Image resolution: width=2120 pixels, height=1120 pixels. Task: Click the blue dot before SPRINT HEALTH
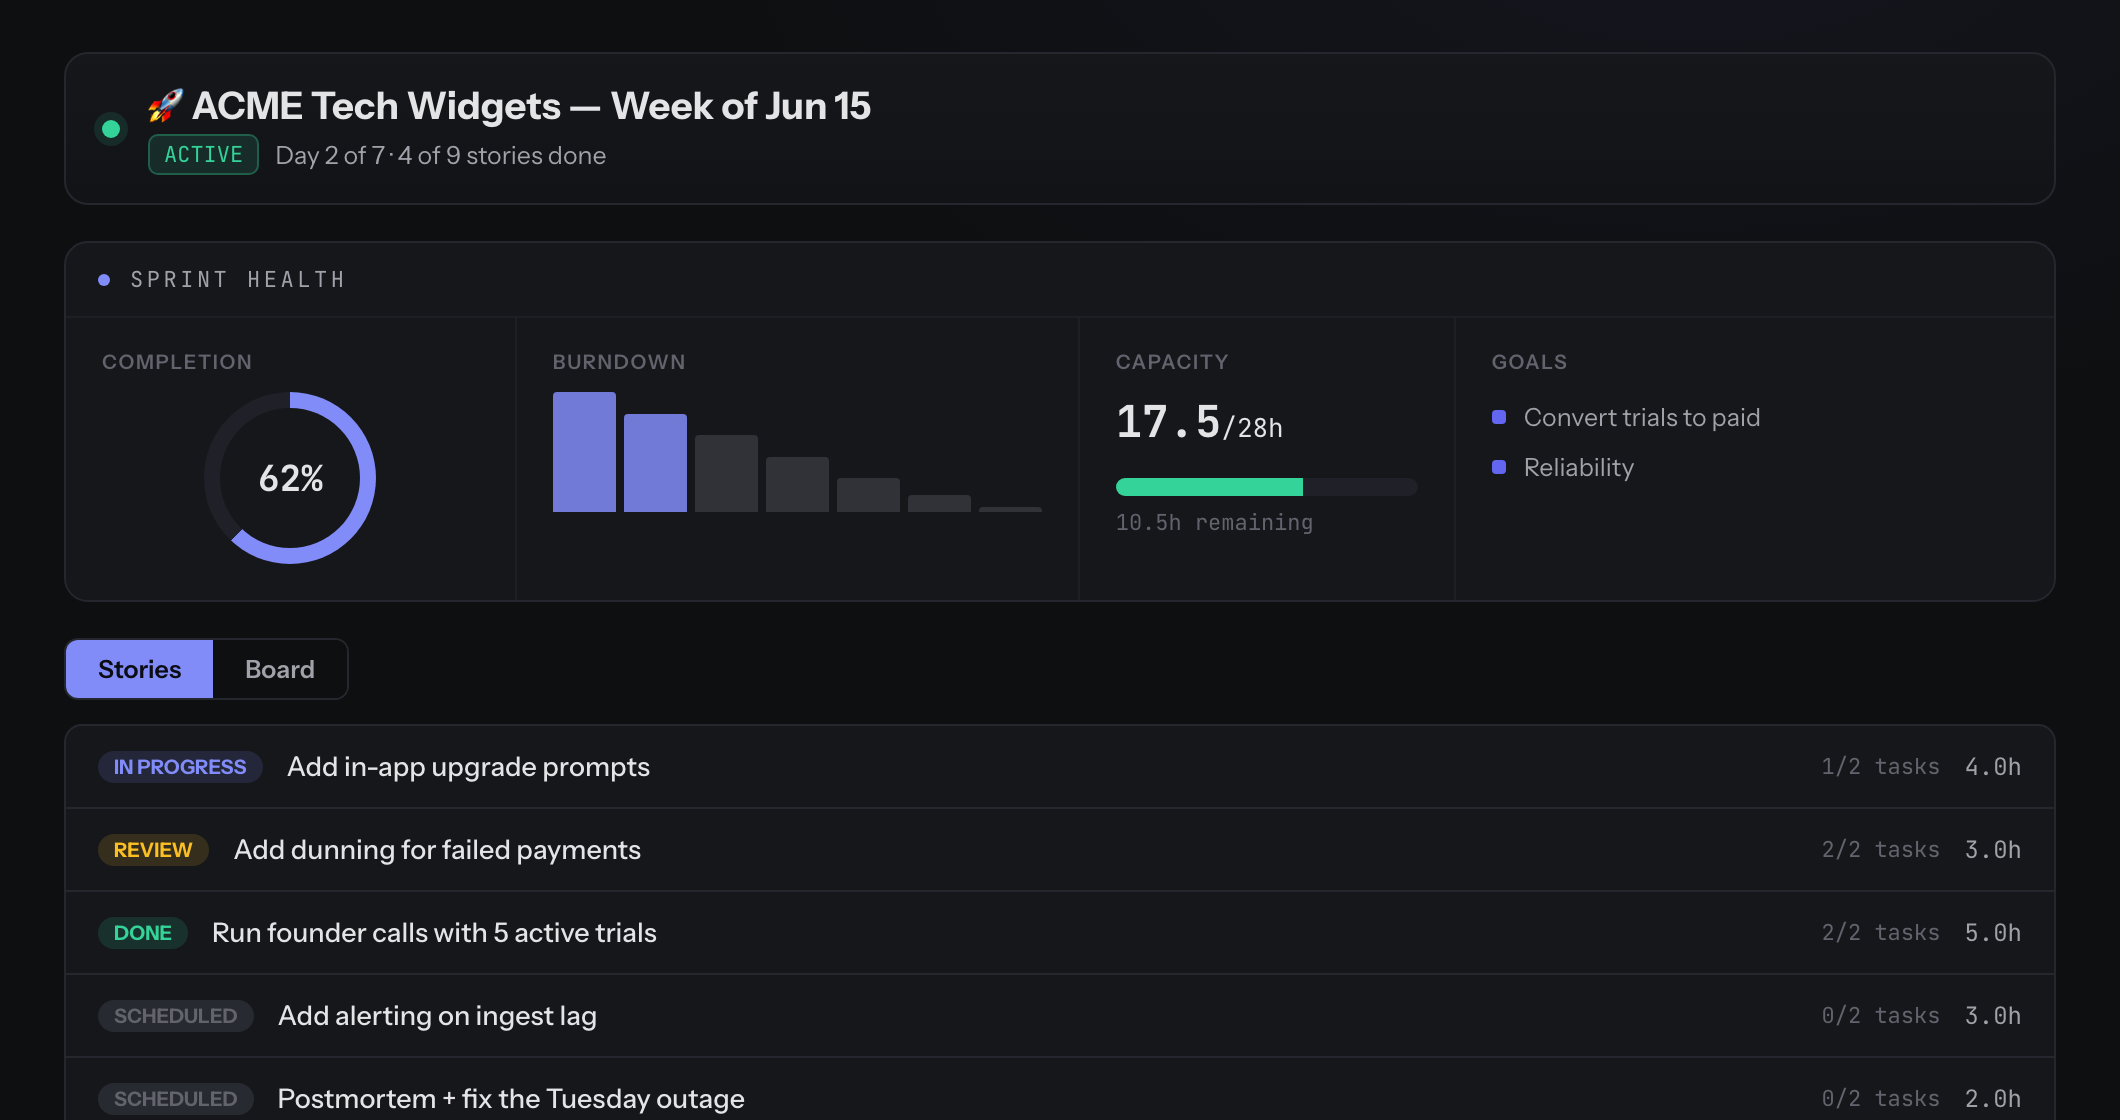tap(104, 280)
